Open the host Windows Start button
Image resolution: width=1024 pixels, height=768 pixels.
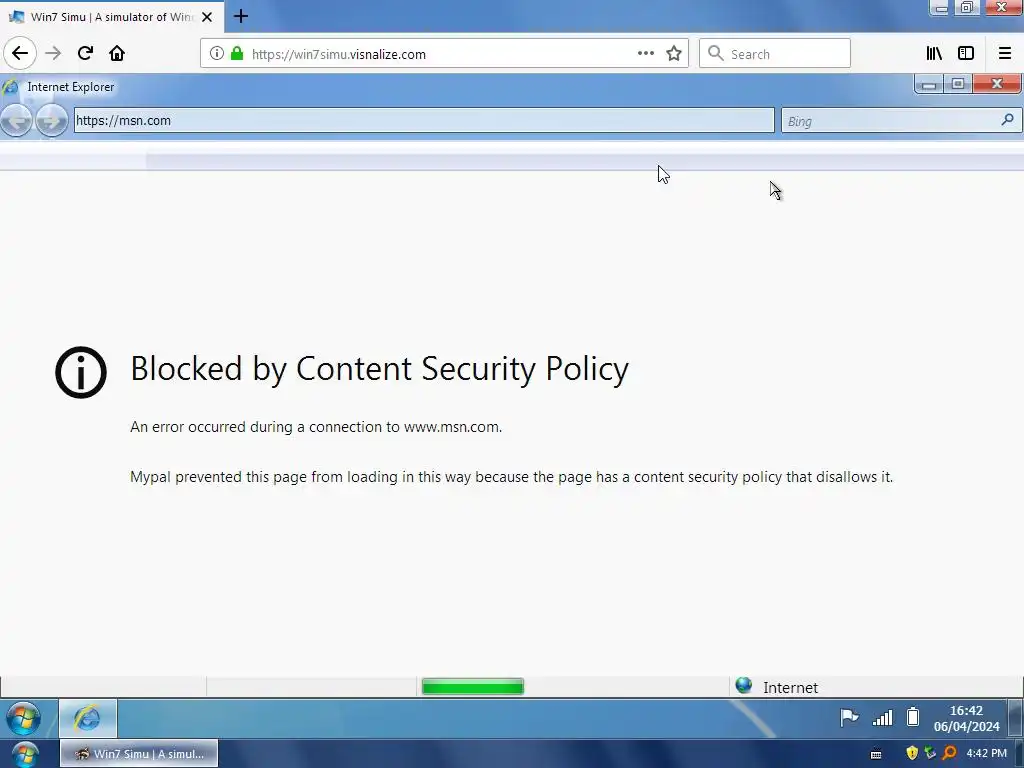tap(25, 754)
